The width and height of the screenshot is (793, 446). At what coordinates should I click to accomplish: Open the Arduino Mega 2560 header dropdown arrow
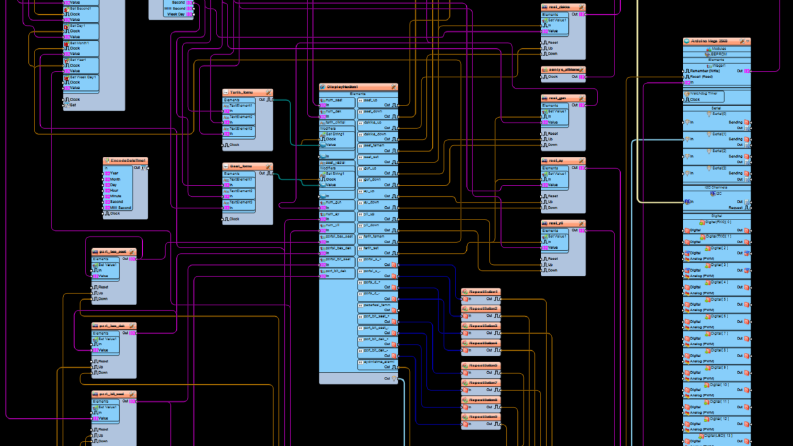[x=747, y=41]
